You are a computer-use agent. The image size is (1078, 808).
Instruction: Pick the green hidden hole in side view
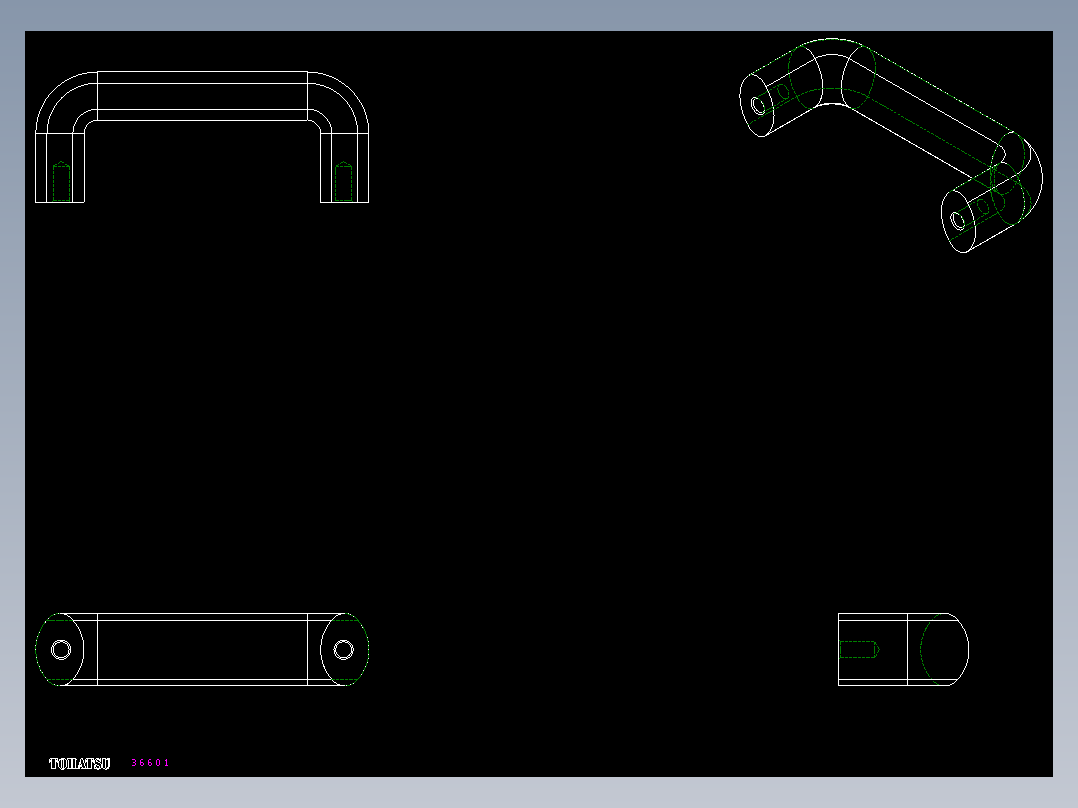(859, 649)
